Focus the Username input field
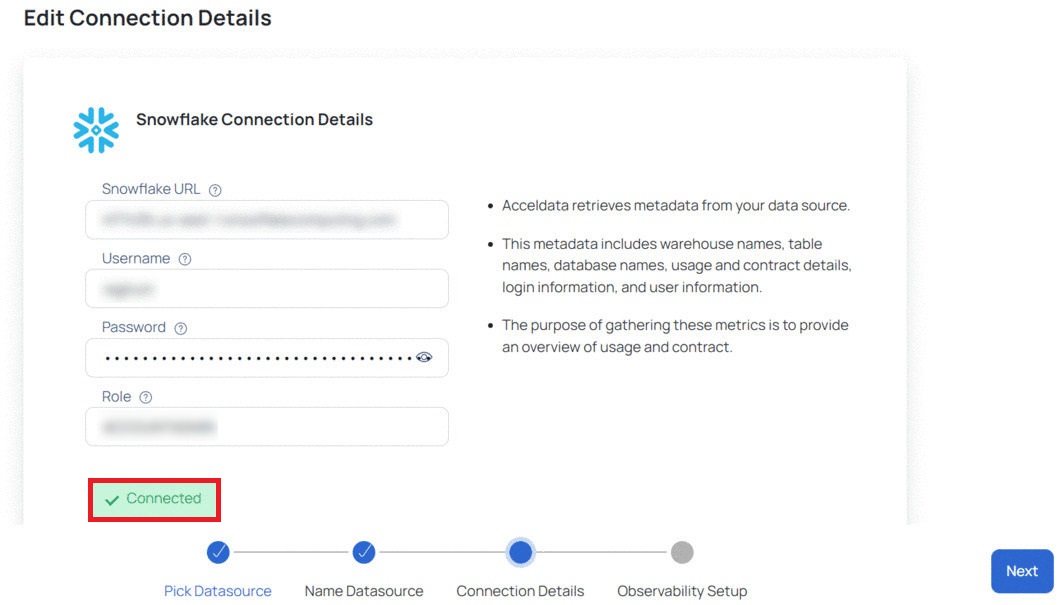 [267, 289]
